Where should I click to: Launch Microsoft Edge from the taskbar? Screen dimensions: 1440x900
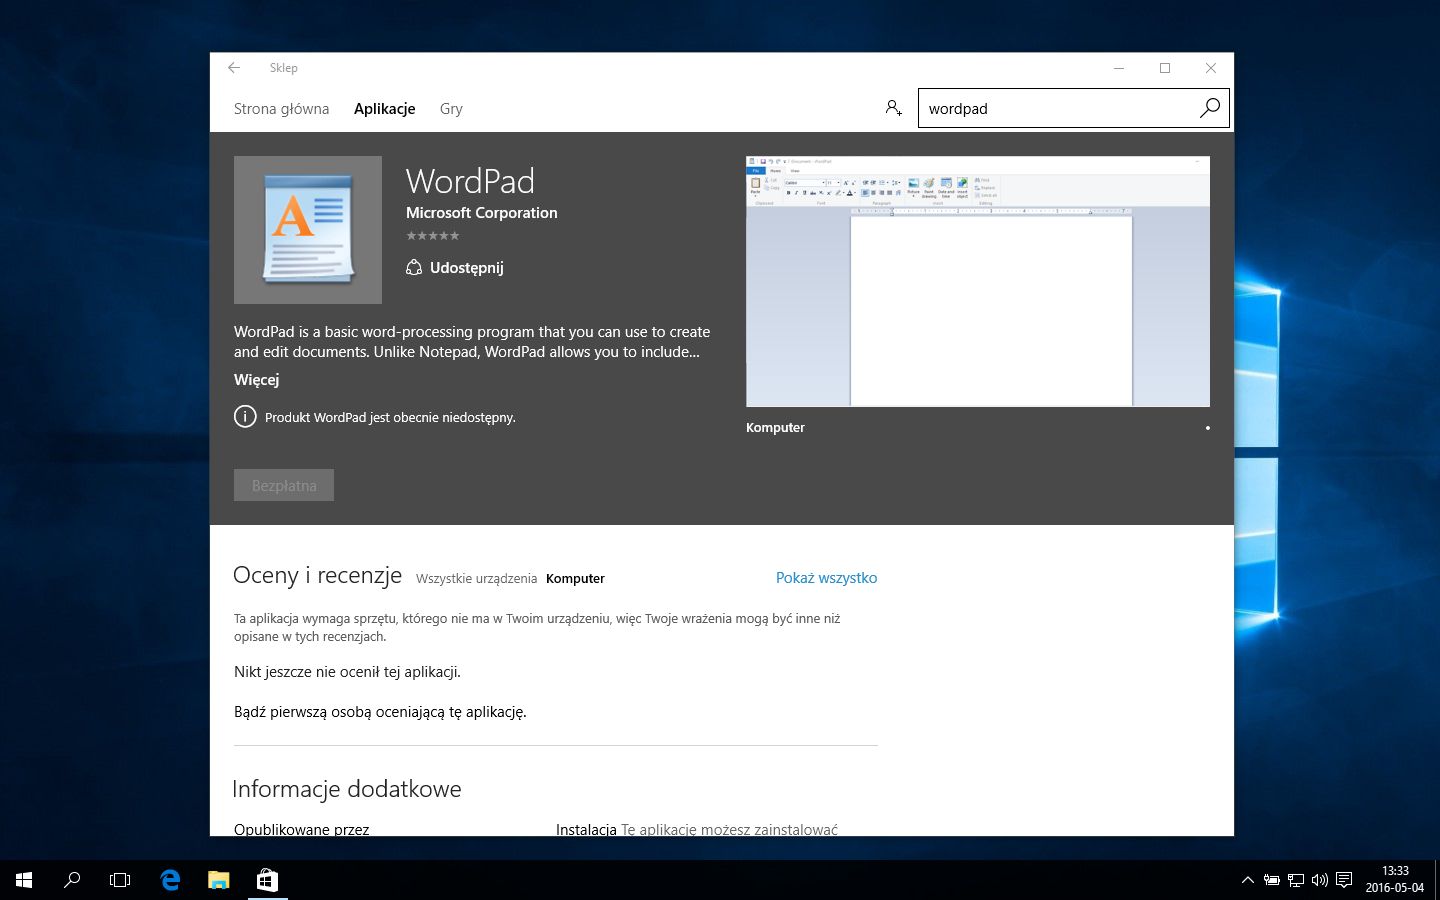[x=170, y=880]
